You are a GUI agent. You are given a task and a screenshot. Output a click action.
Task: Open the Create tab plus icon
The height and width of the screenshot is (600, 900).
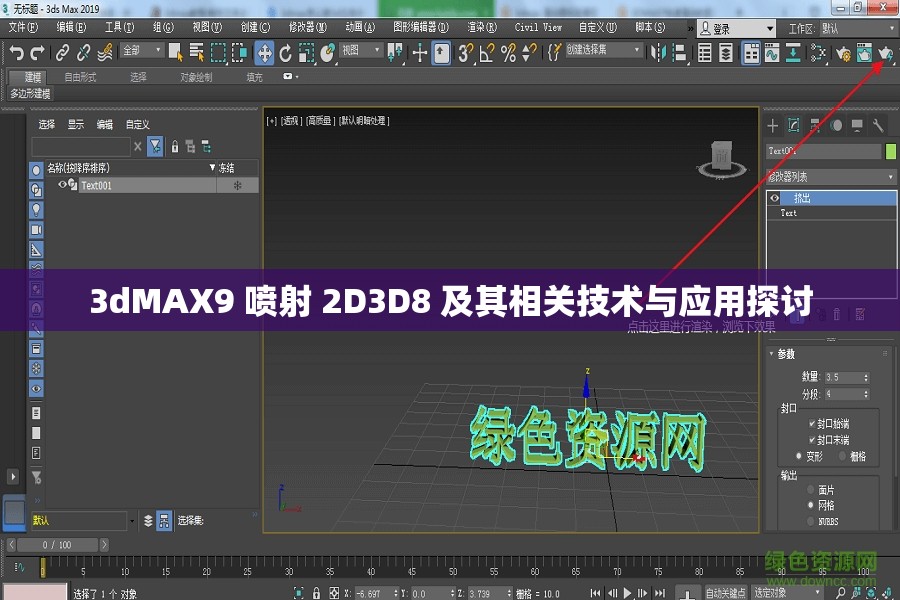pos(773,125)
